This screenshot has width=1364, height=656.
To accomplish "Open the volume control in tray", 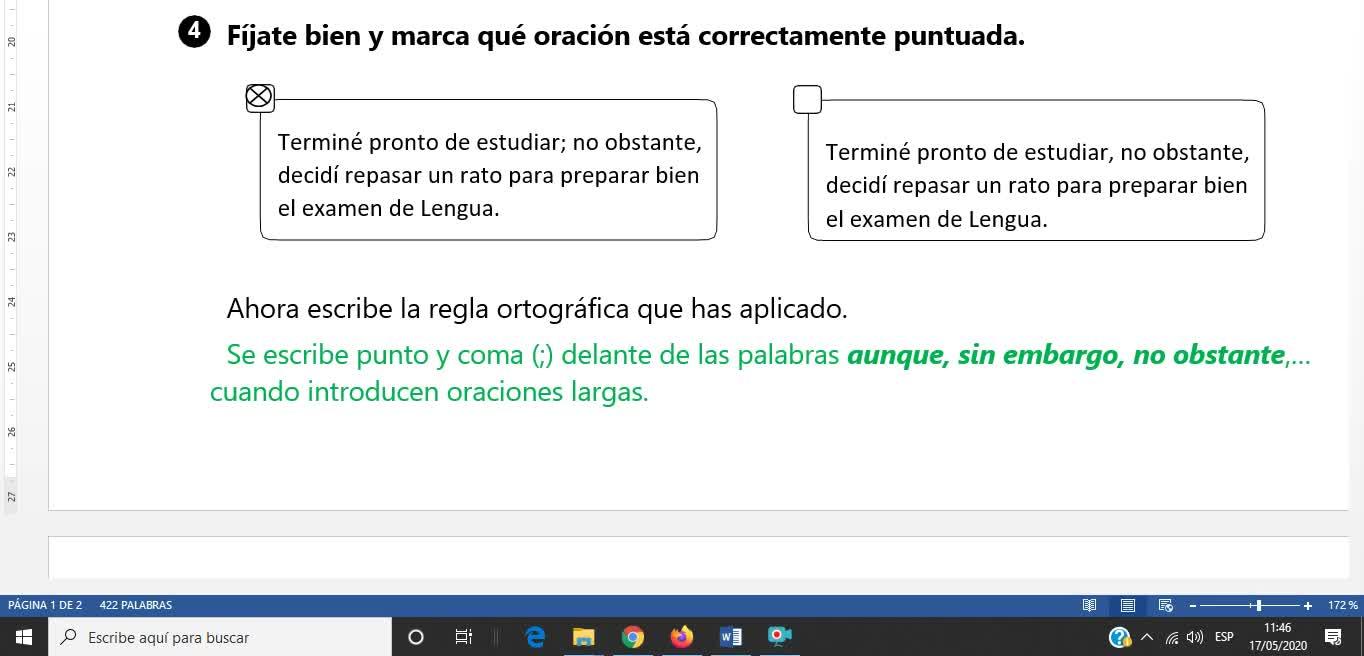I will pyautogui.click(x=1195, y=637).
